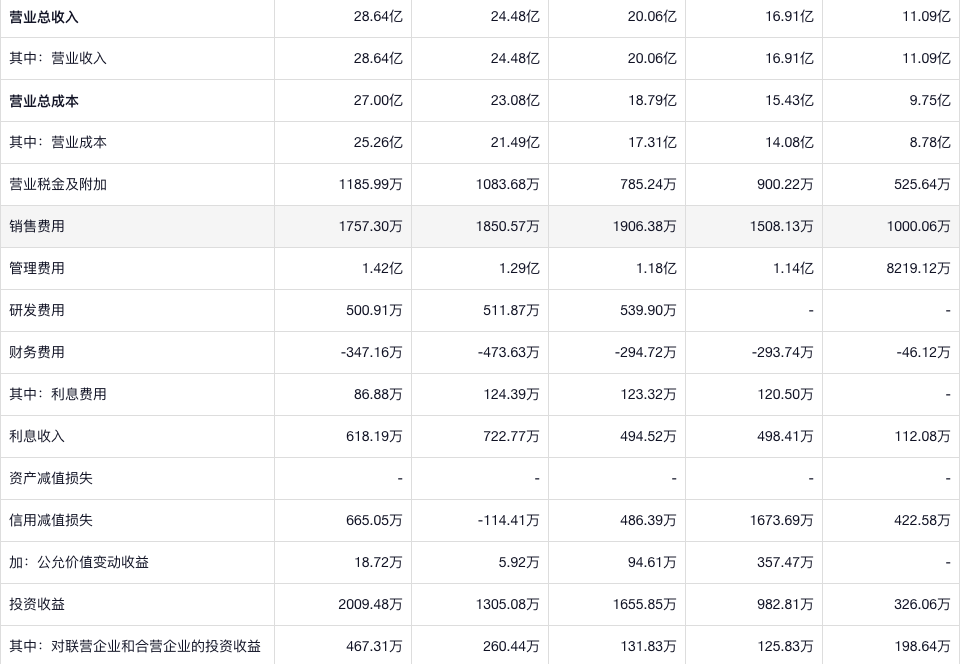This screenshot has height=664, width=962.
Task: Select the 27.00亿 total operating cost cell
Action: pyautogui.click(x=378, y=101)
